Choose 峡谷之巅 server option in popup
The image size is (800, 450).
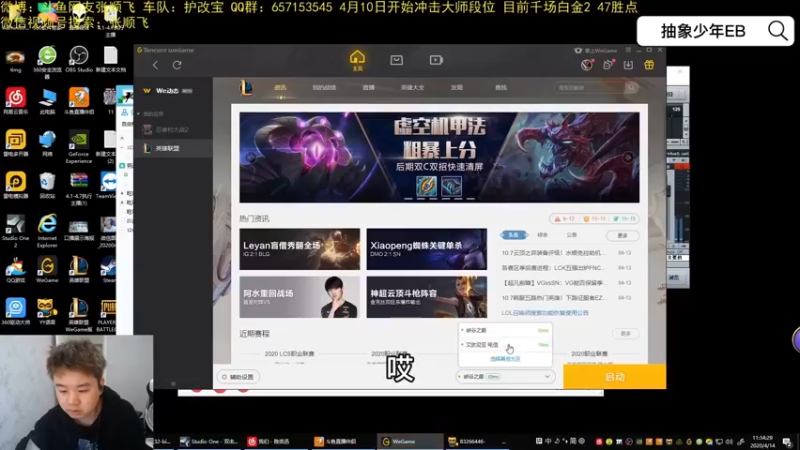[x=505, y=330]
